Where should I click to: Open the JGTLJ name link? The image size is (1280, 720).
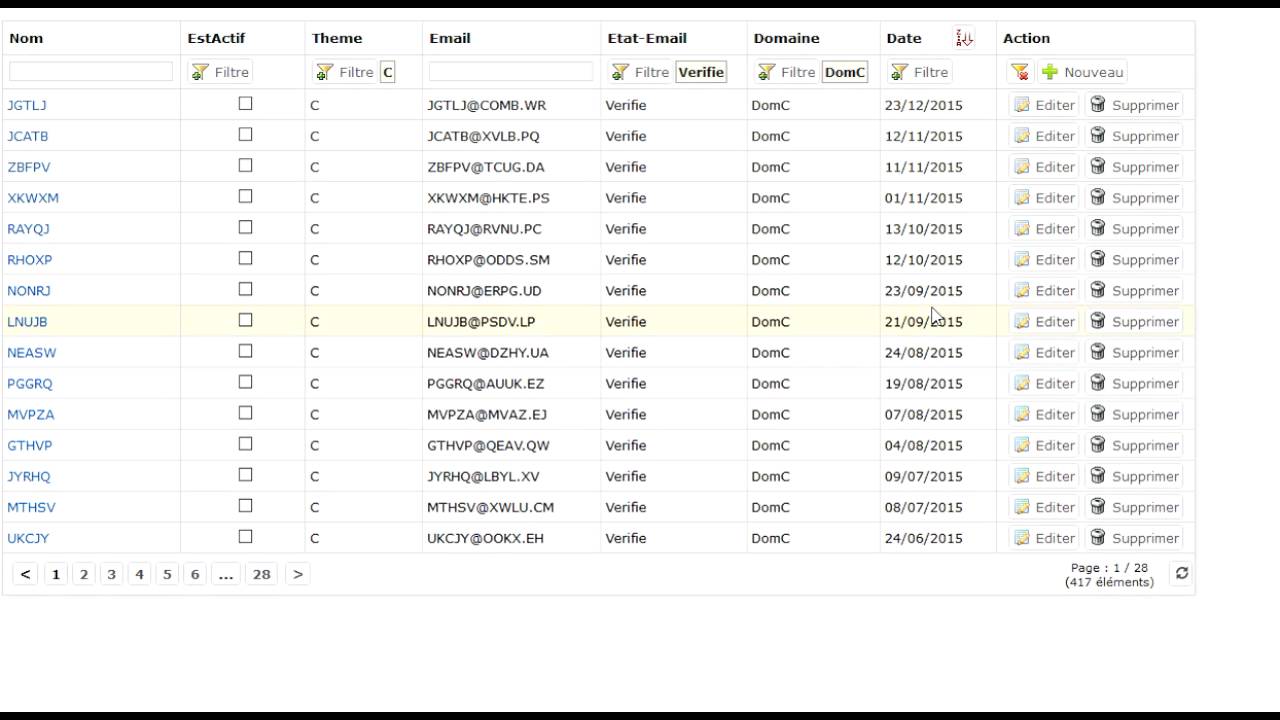pos(27,105)
